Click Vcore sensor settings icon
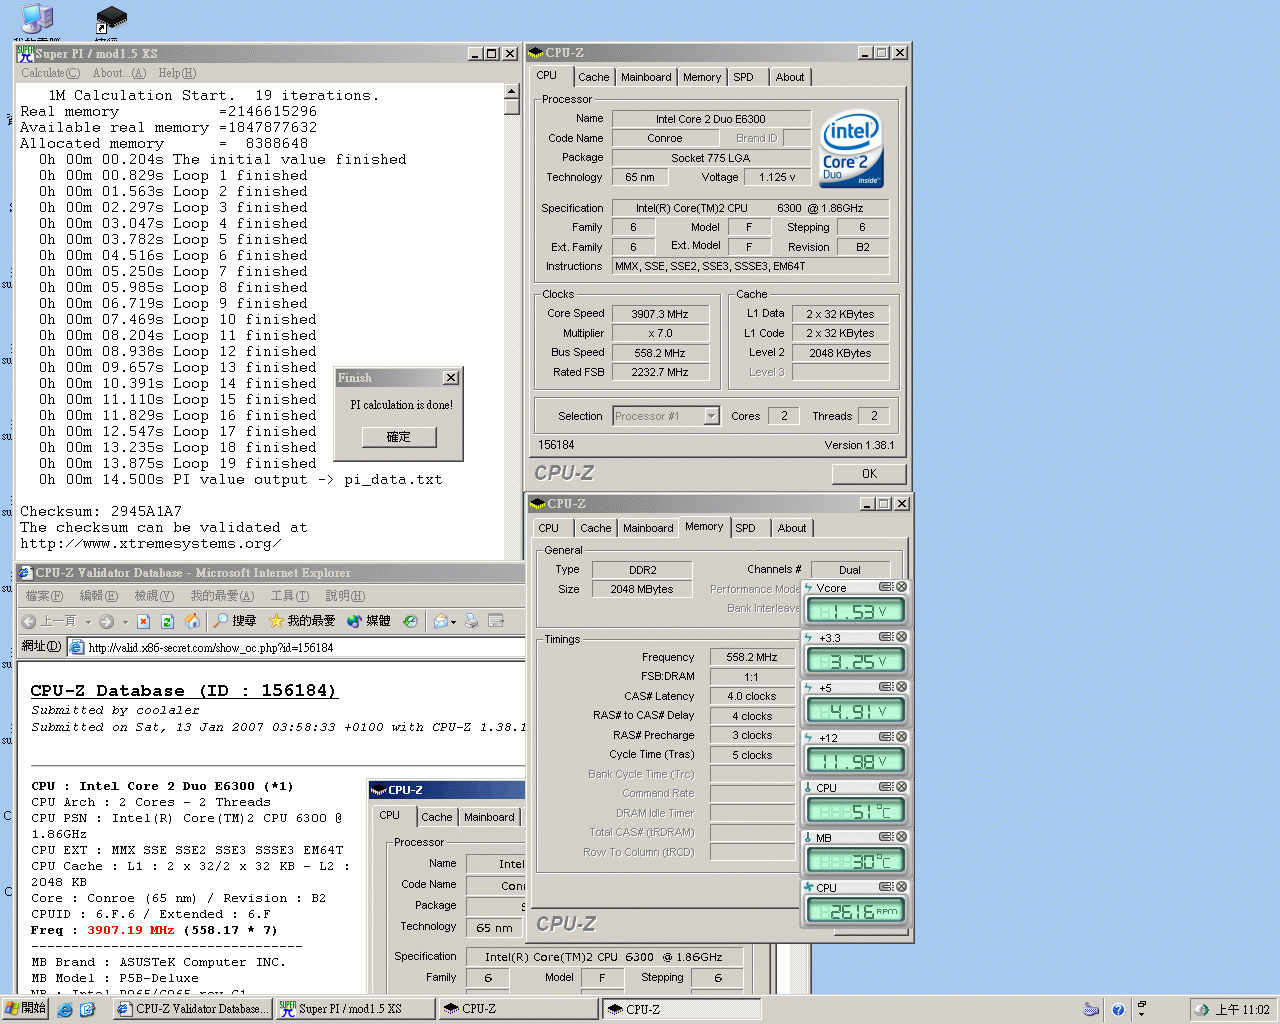The image size is (1280, 1024). 885,587
